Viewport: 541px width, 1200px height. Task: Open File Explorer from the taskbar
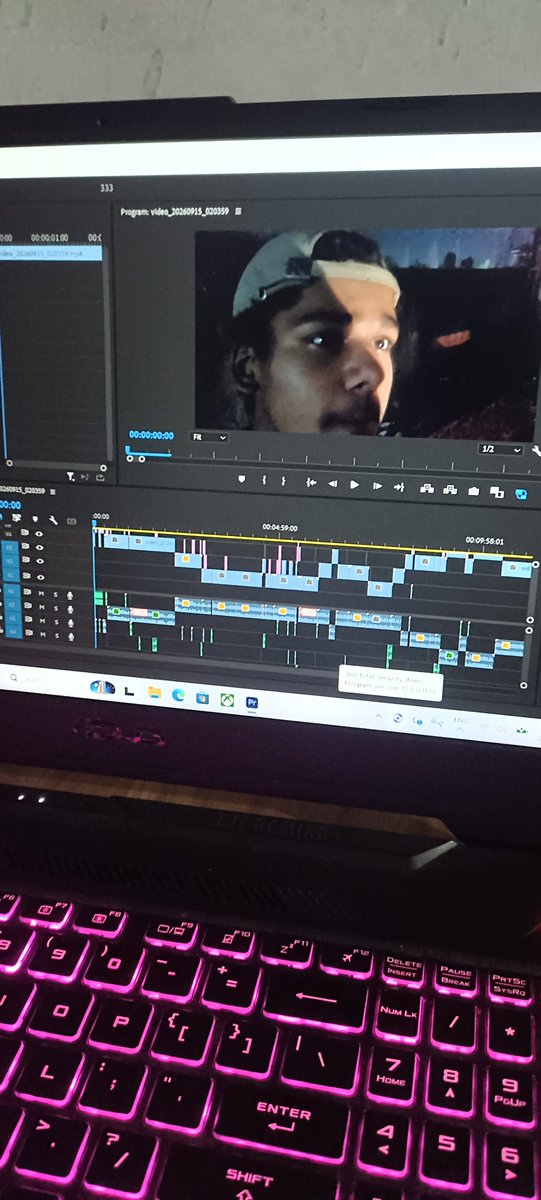tap(154, 692)
